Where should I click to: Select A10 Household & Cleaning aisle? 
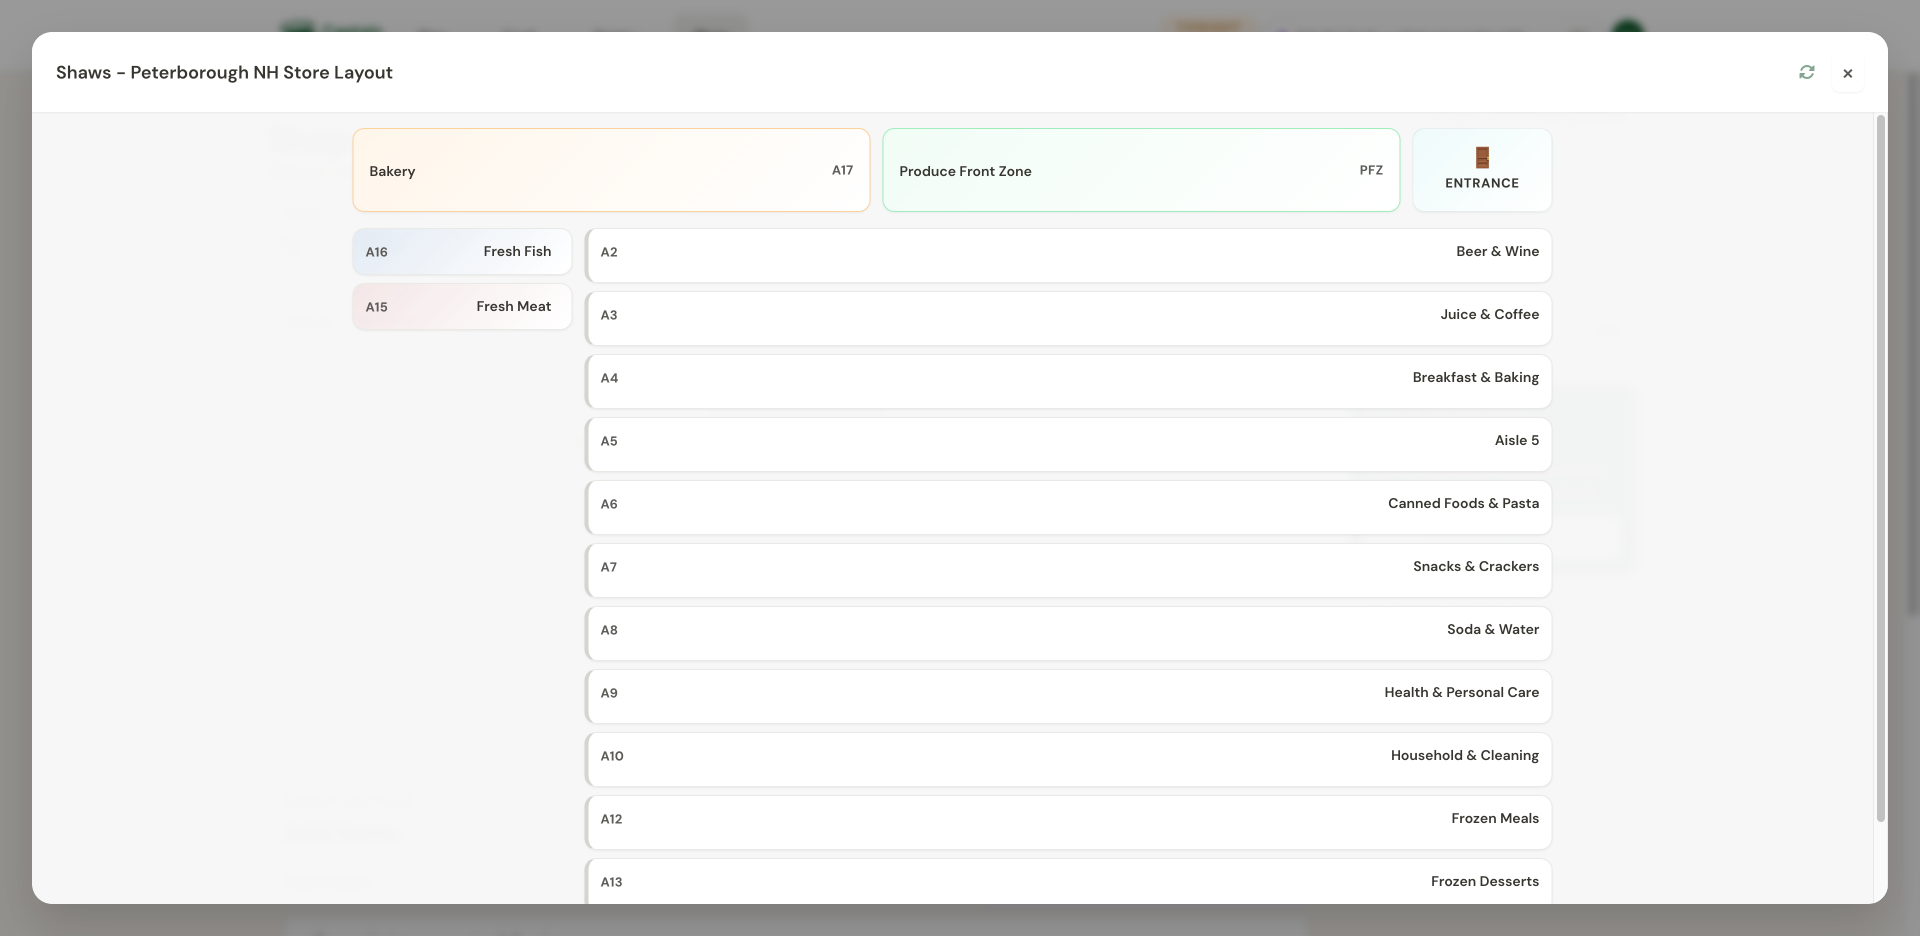(x=1068, y=759)
